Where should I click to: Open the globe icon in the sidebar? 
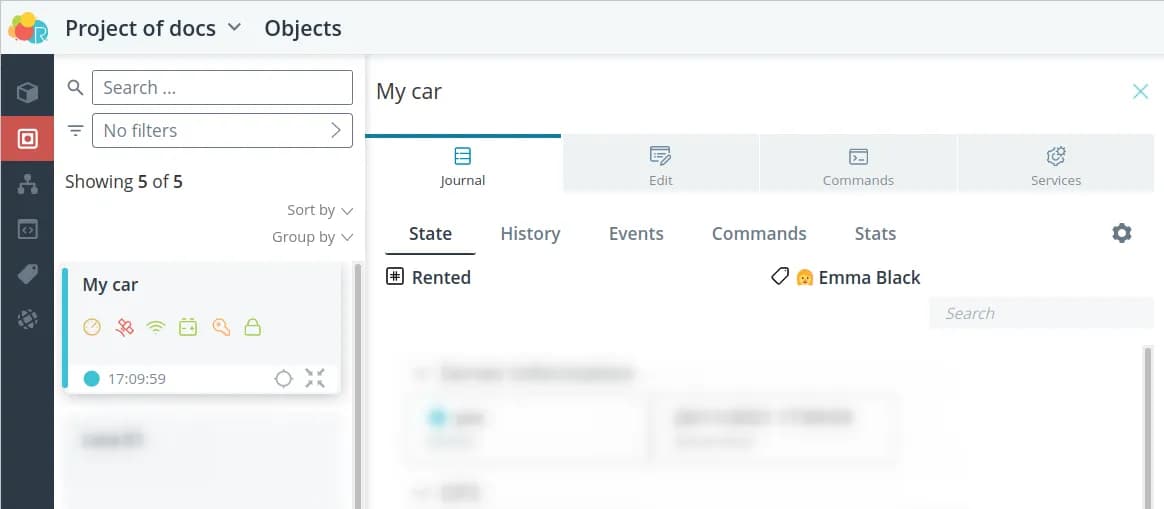[x=27, y=319]
